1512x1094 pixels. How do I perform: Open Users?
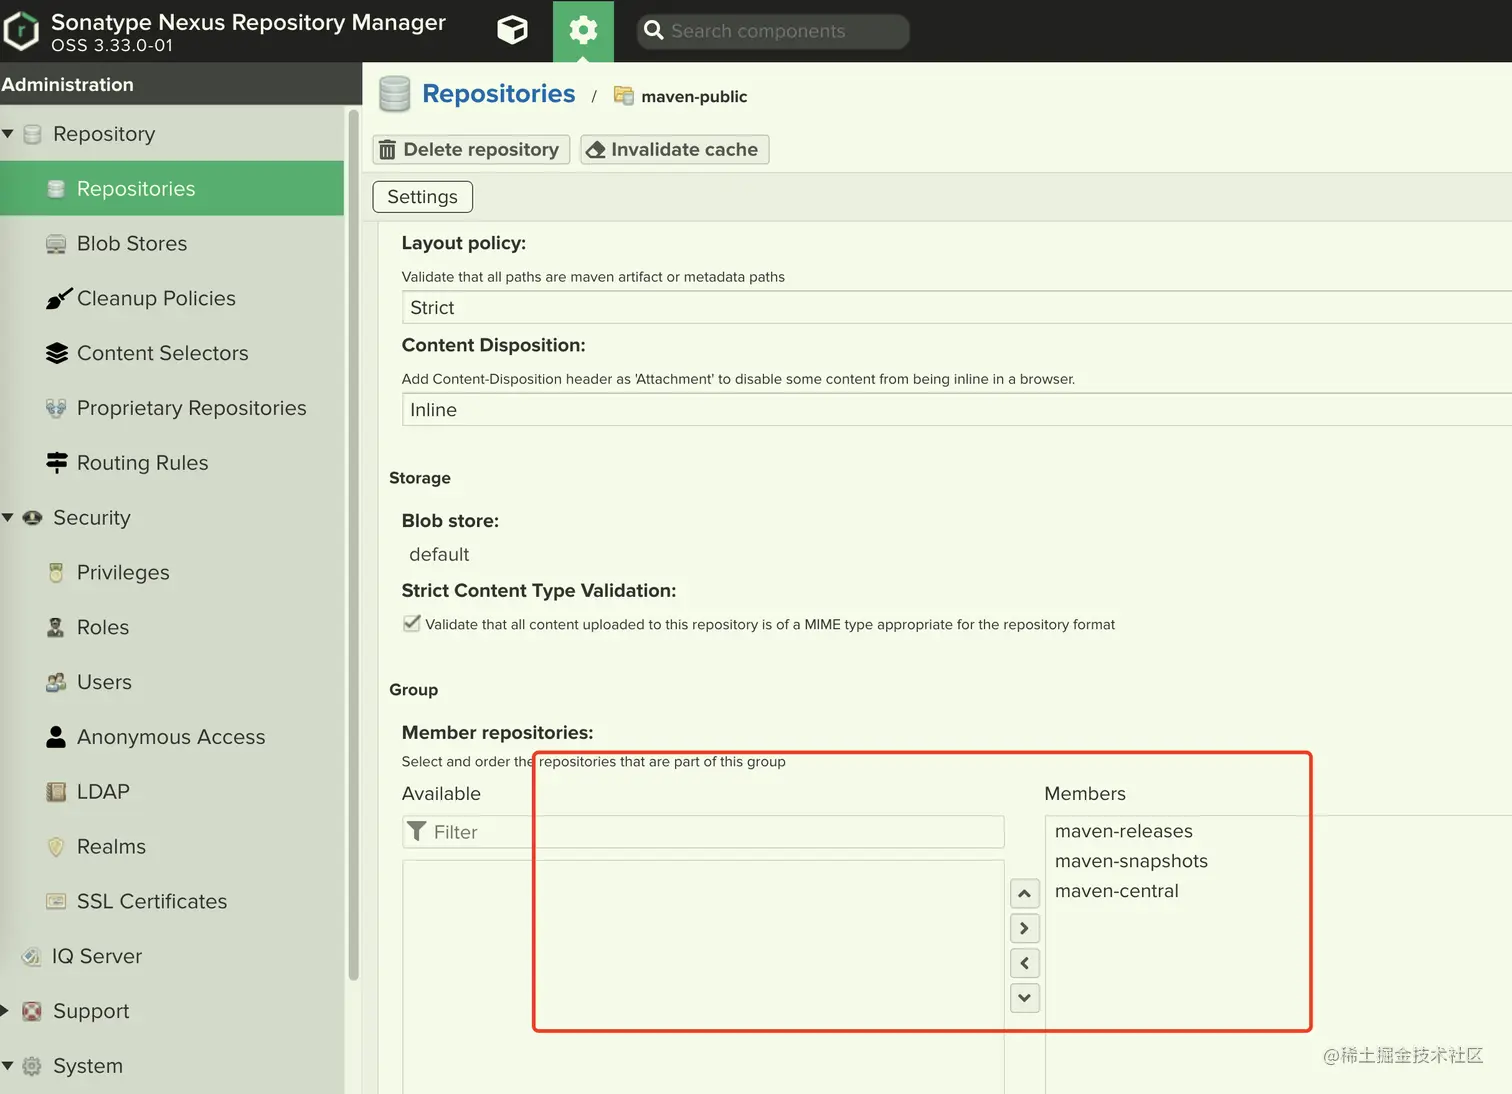tap(104, 682)
